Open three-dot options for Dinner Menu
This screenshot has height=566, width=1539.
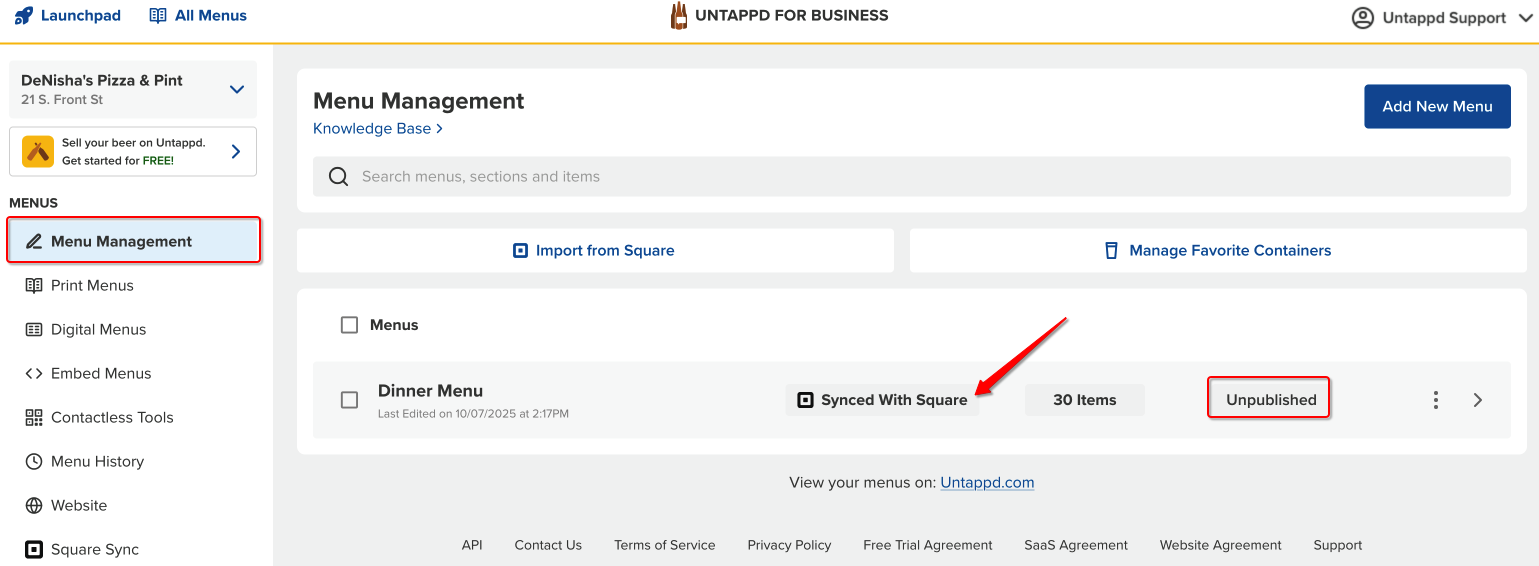click(1435, 400)
